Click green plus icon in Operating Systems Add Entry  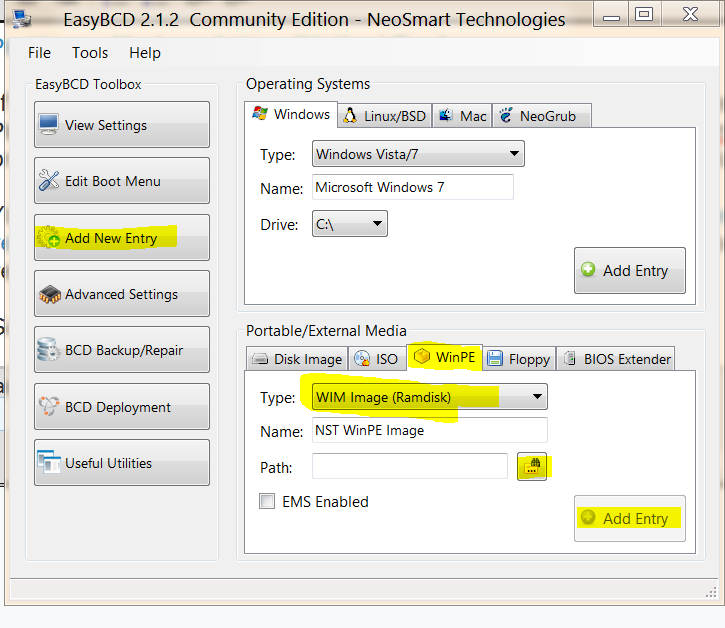click(x=588, y=269)
